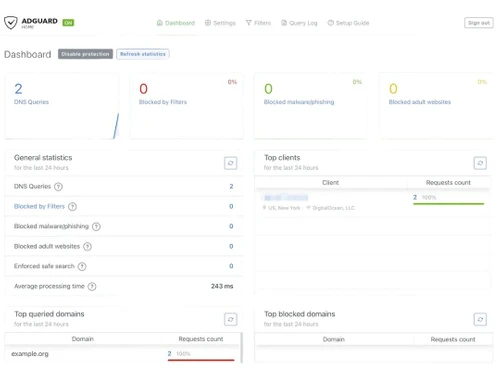Click the Settings gear icon in navigation

tap(208, 23)
